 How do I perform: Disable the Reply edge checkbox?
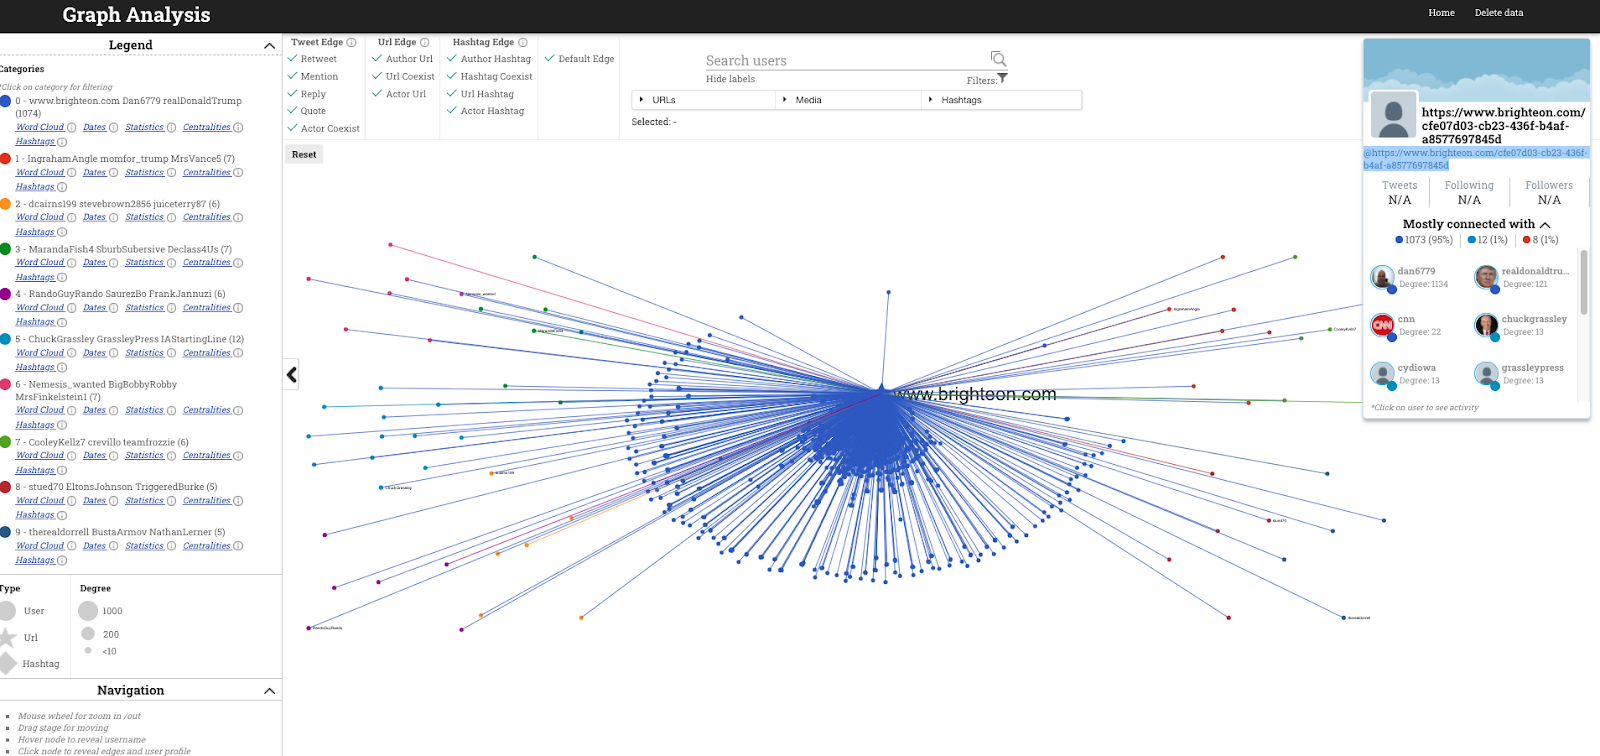(x=293, y=94)
